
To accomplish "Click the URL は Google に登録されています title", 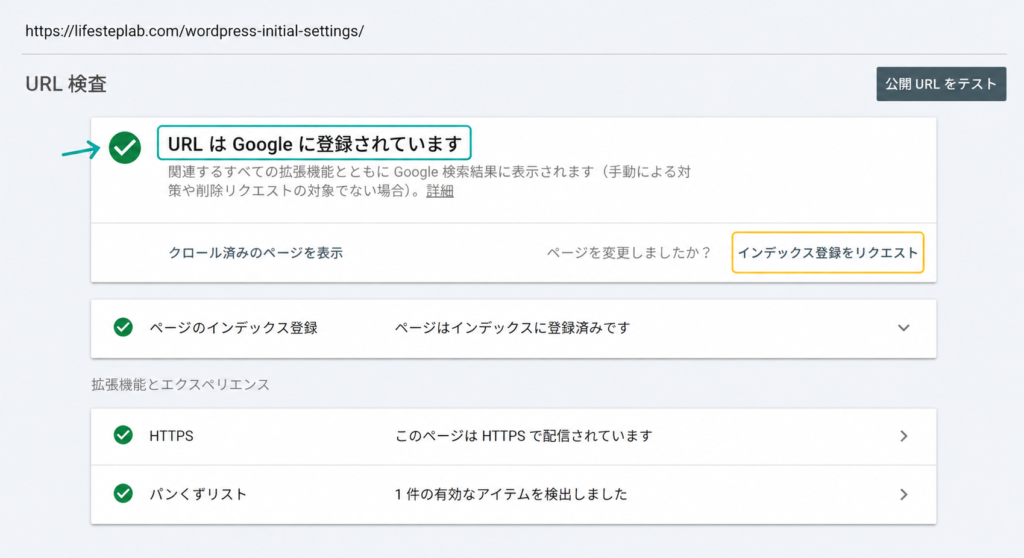I will point(314,143).
